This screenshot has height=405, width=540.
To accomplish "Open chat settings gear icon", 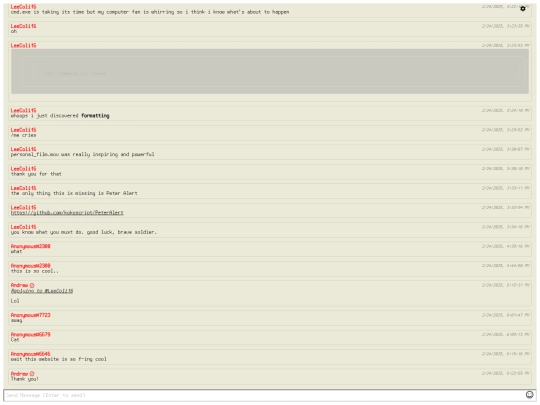I will (x=522, y=9).
